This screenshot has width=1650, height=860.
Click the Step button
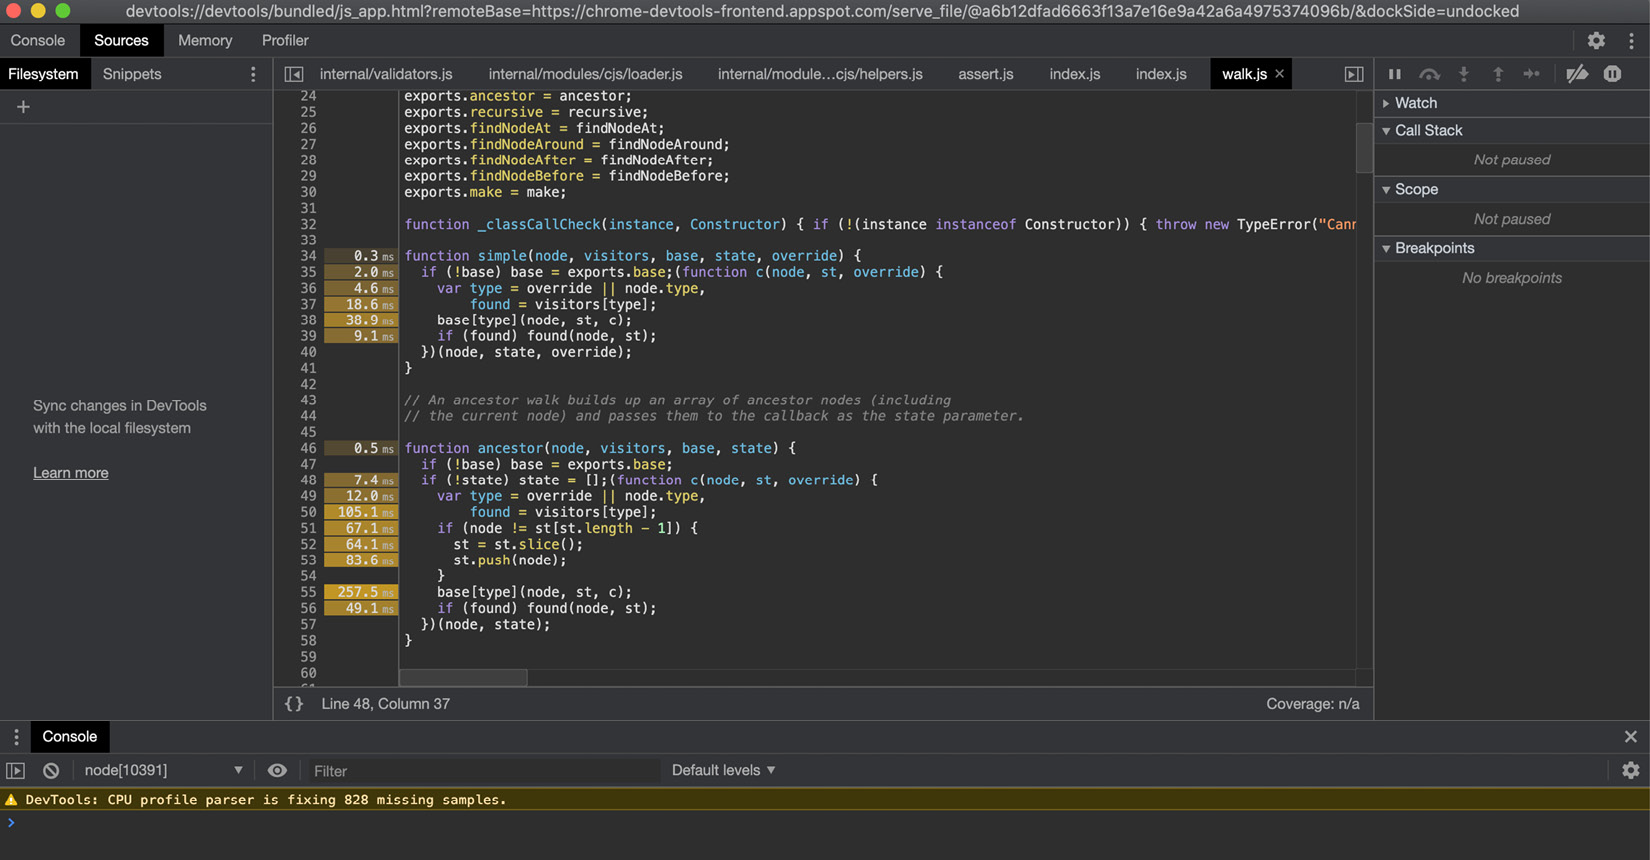point(1532,74)
